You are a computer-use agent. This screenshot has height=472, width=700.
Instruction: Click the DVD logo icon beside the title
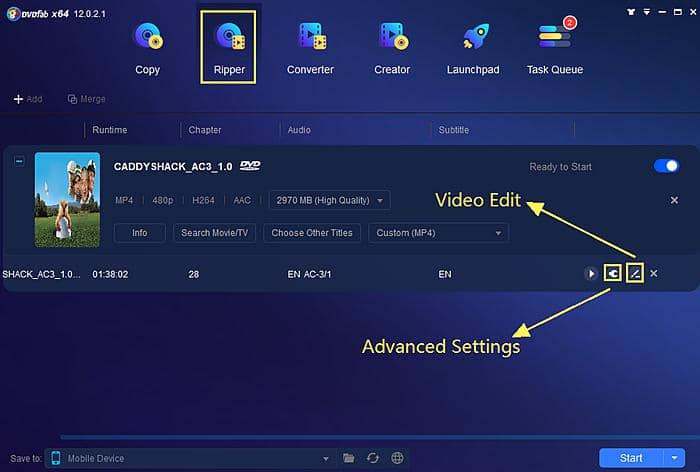pos(250,166)
